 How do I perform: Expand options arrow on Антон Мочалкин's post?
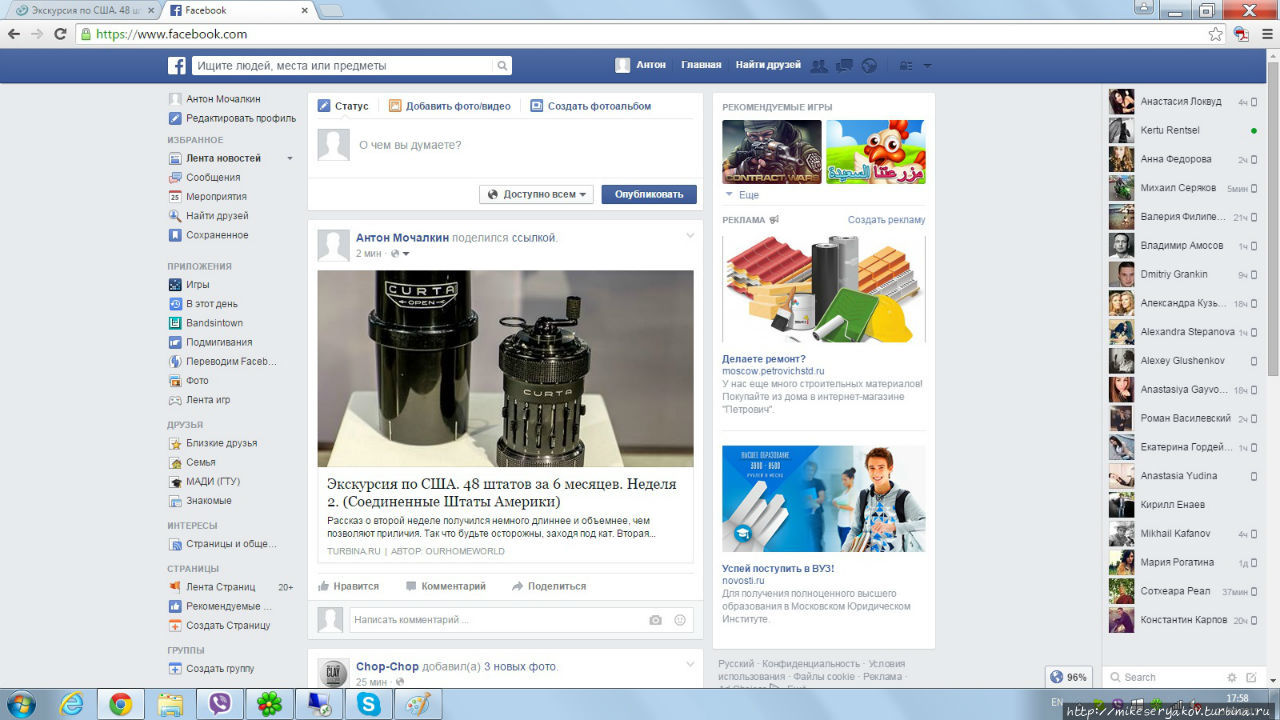[x=689, y=236]
